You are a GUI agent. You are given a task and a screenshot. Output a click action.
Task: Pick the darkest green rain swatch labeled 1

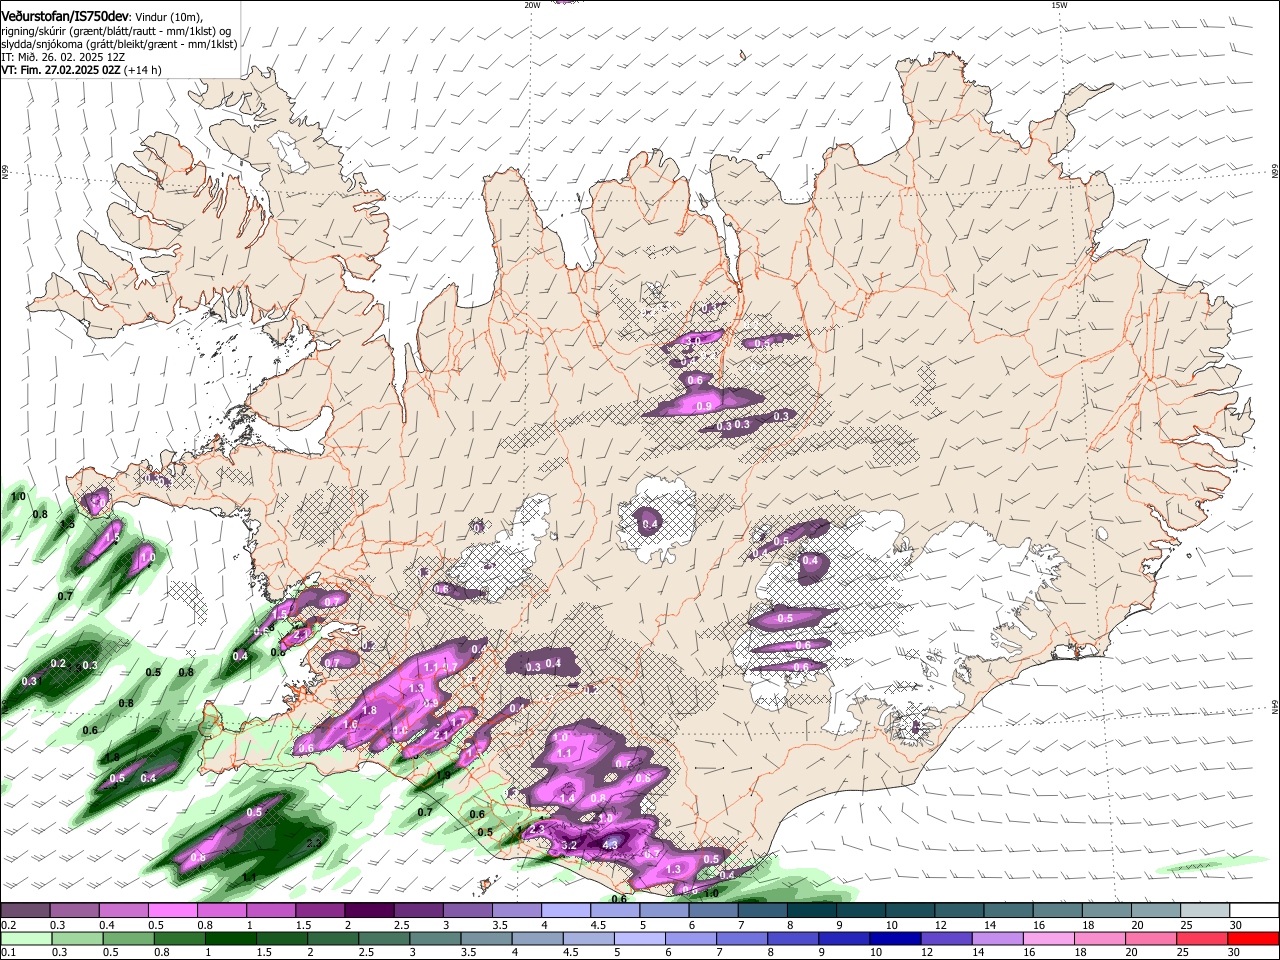[230, 938]
